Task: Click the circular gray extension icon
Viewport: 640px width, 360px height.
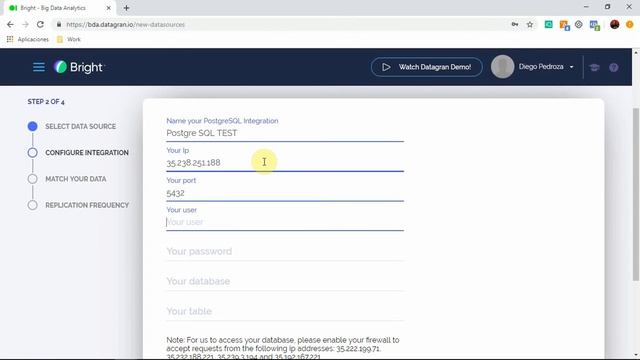Action: 579,24
